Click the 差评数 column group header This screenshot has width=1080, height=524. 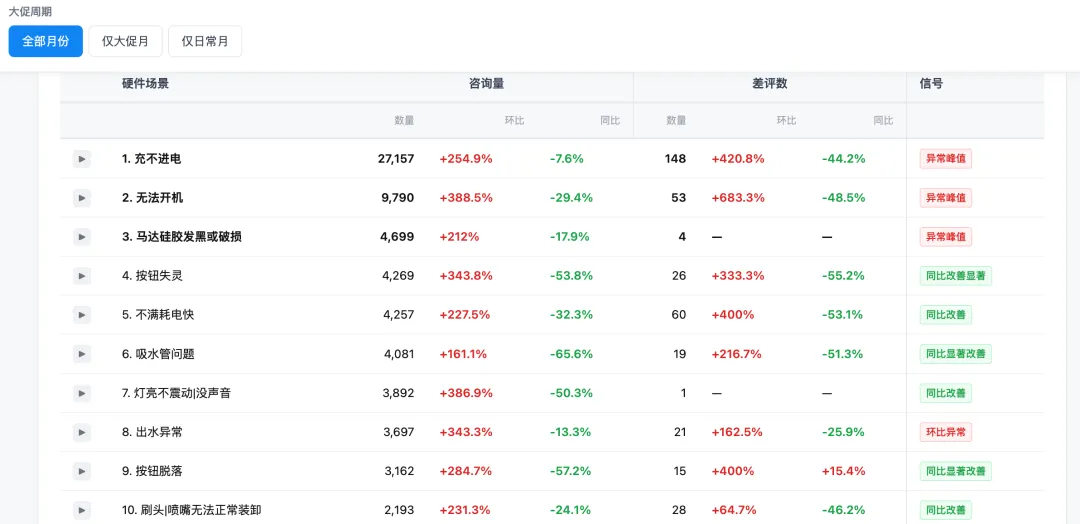[x=769, y=84]
